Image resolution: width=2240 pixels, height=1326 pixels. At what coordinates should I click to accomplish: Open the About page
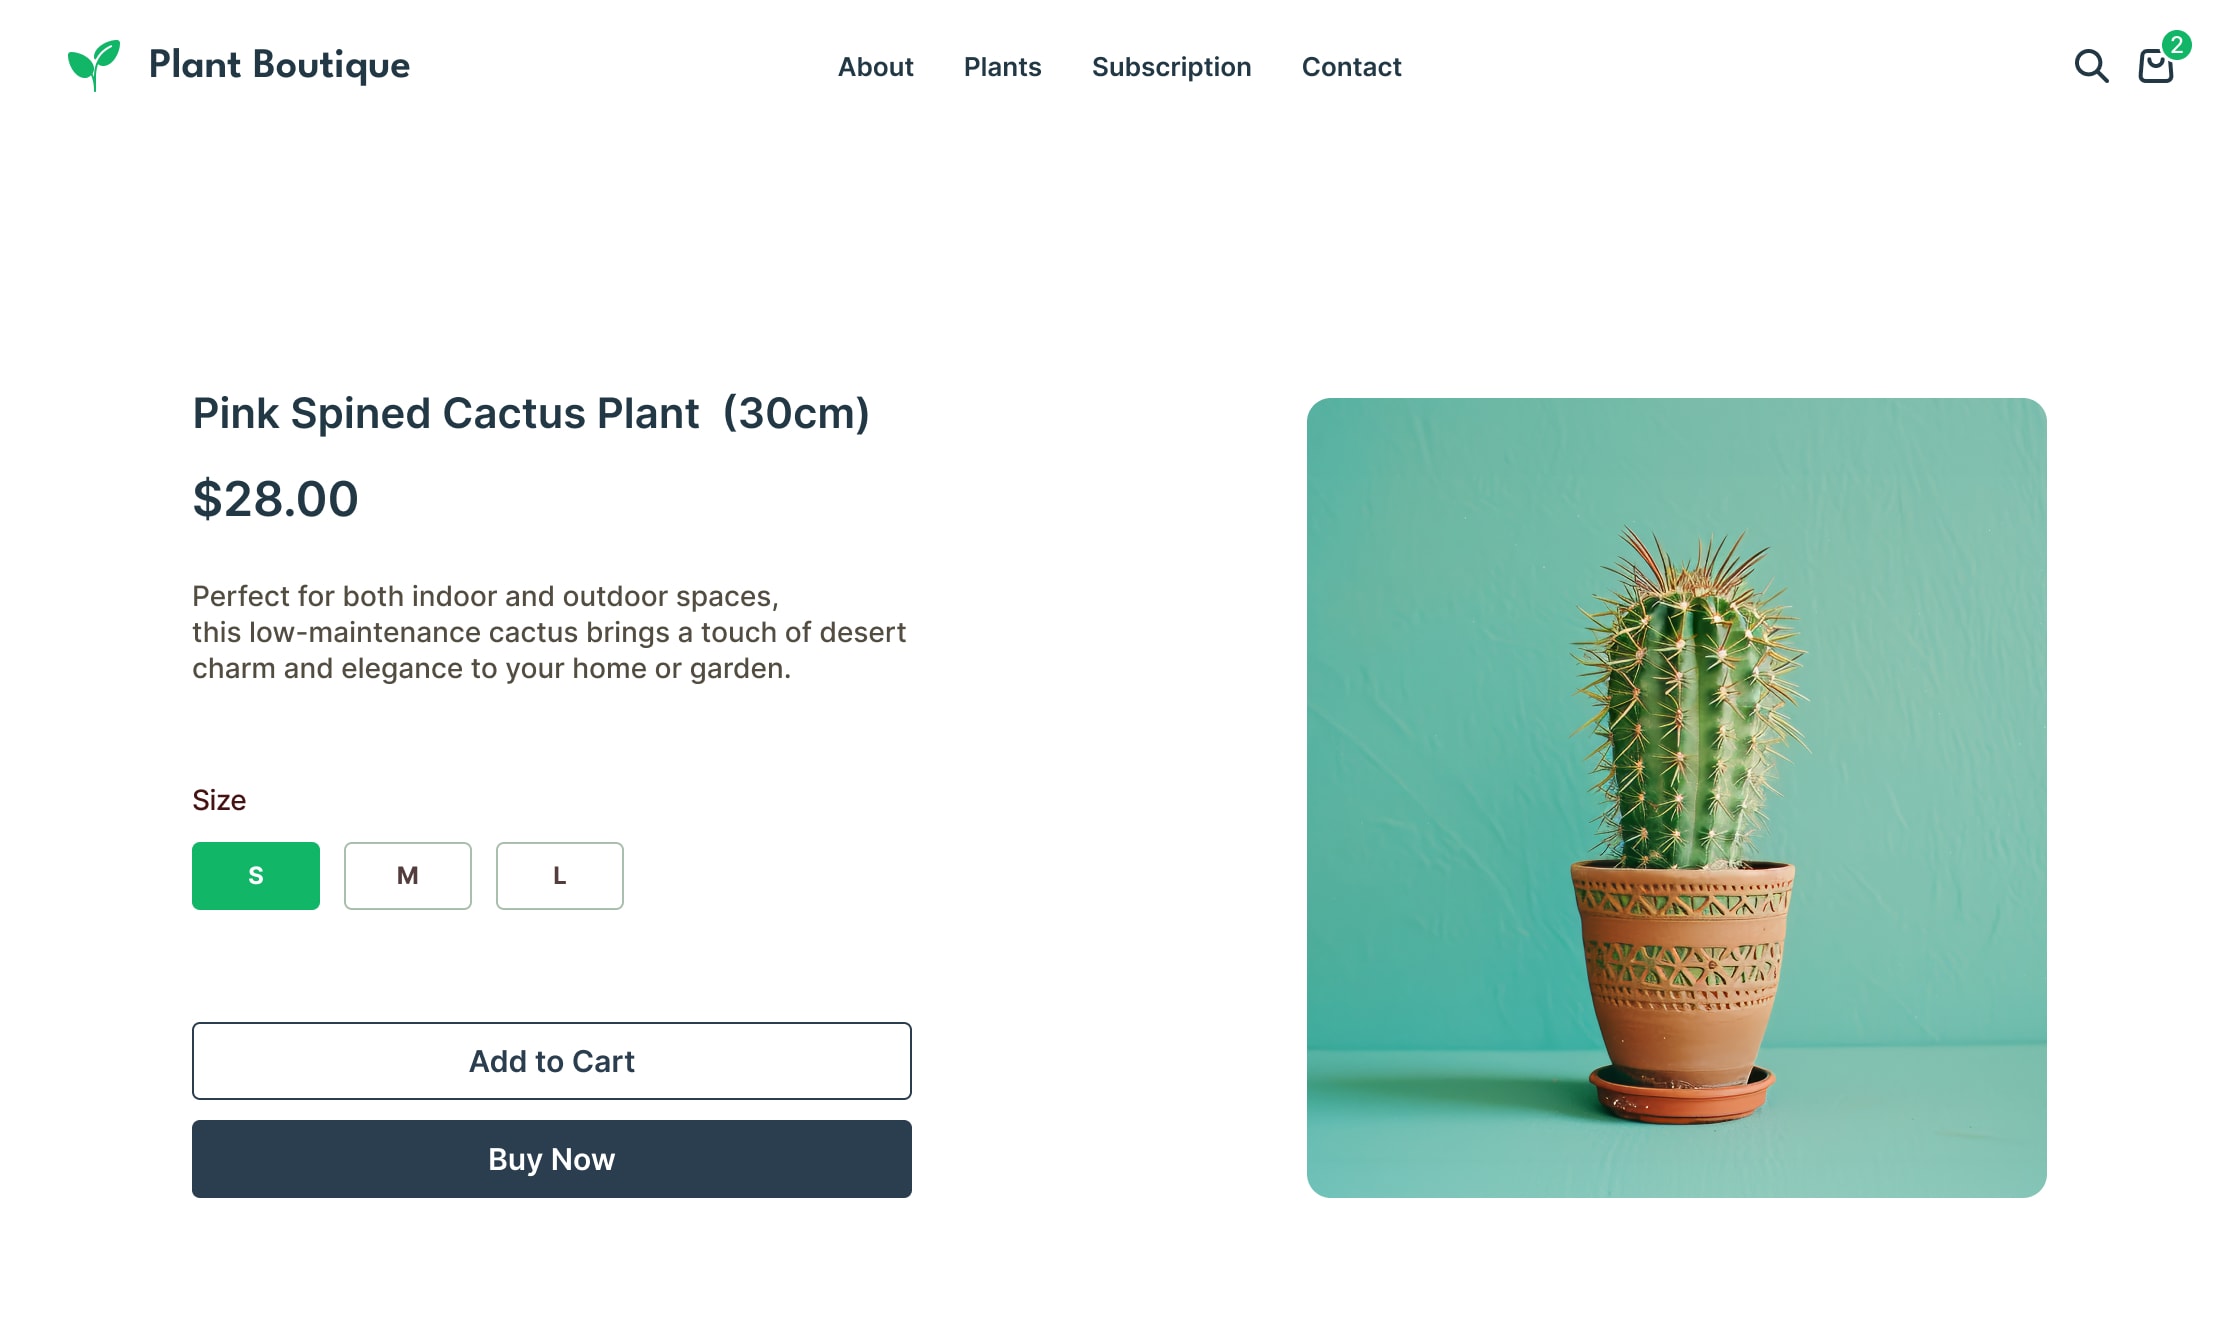[x=875, y=67]
